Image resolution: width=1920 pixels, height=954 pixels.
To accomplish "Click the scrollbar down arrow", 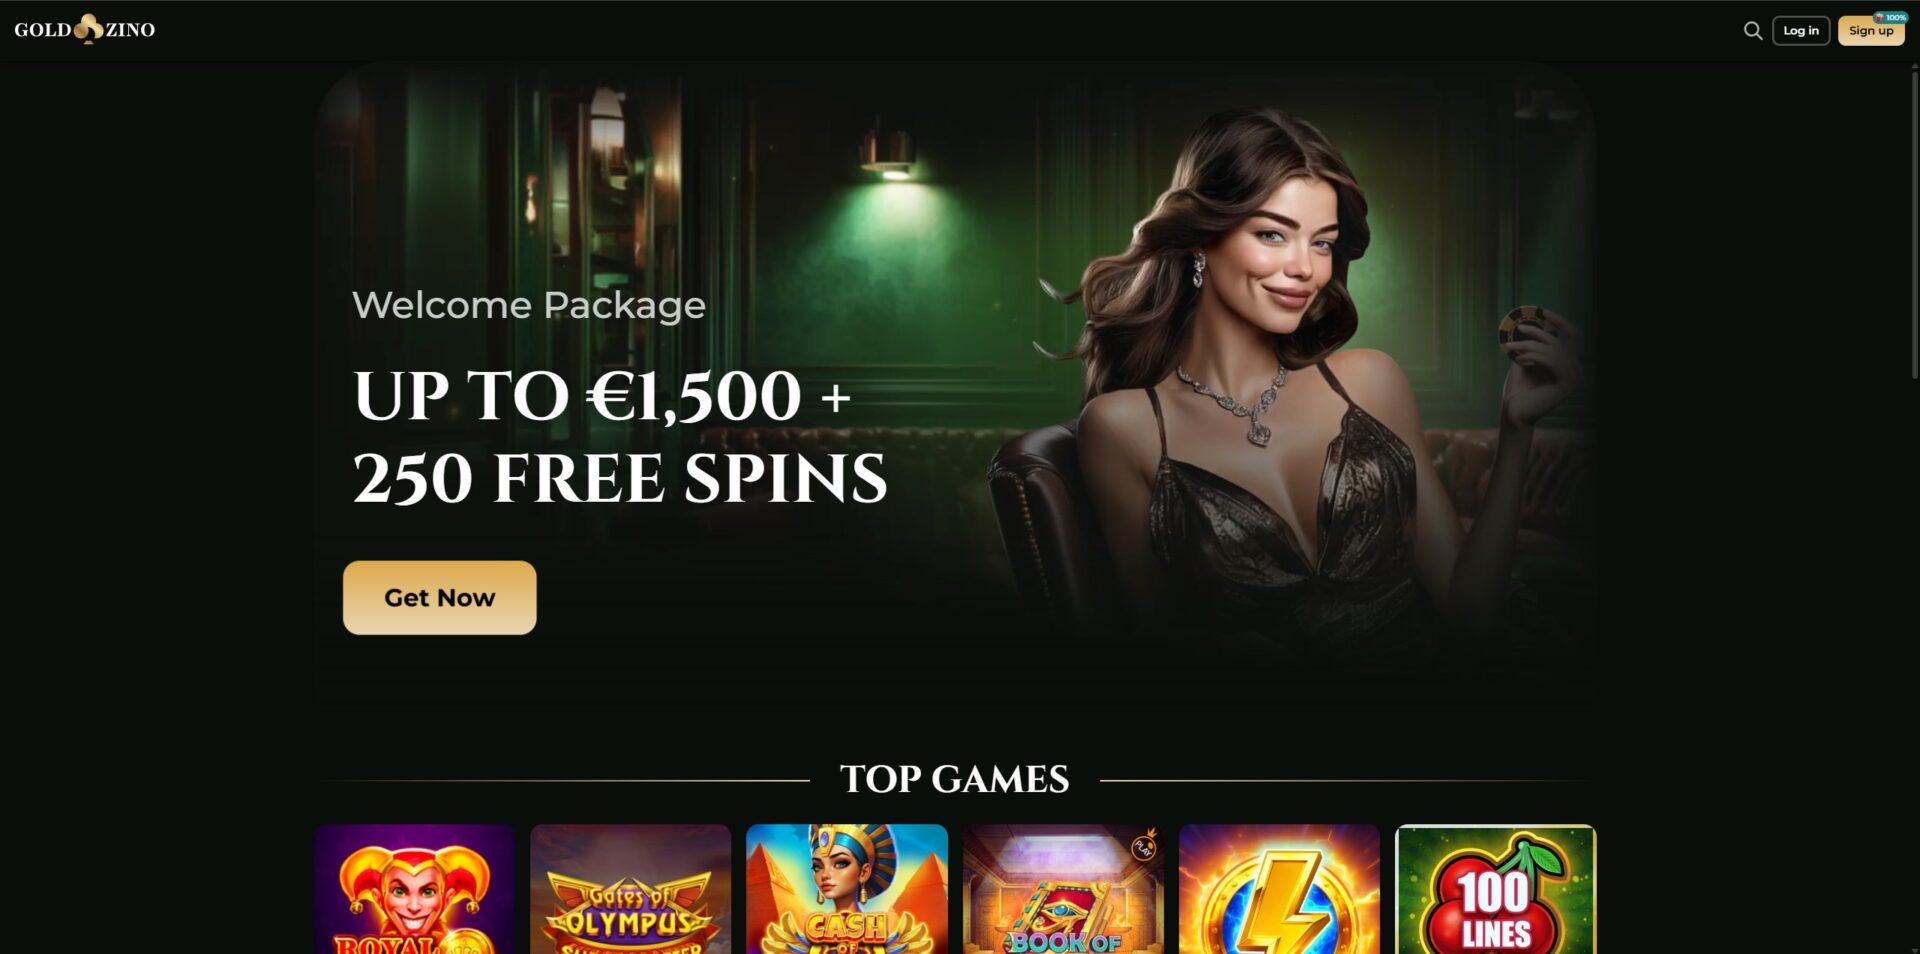I will click(x=1914, y=948).
